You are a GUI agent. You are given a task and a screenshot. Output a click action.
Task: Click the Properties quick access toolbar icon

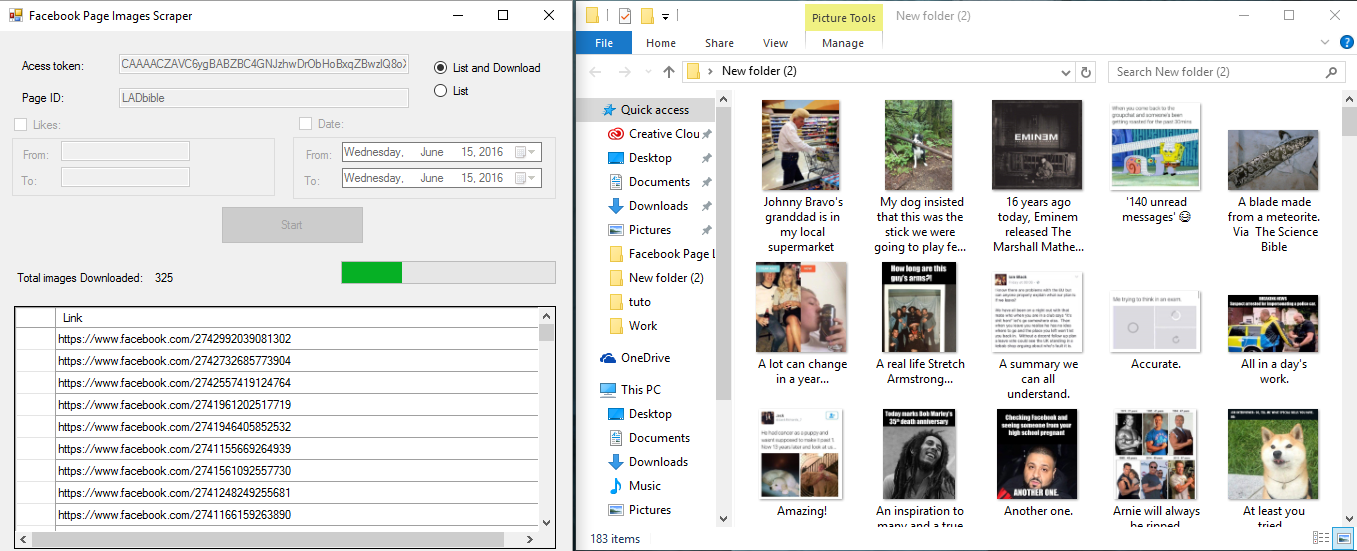[x=625, y=15]
